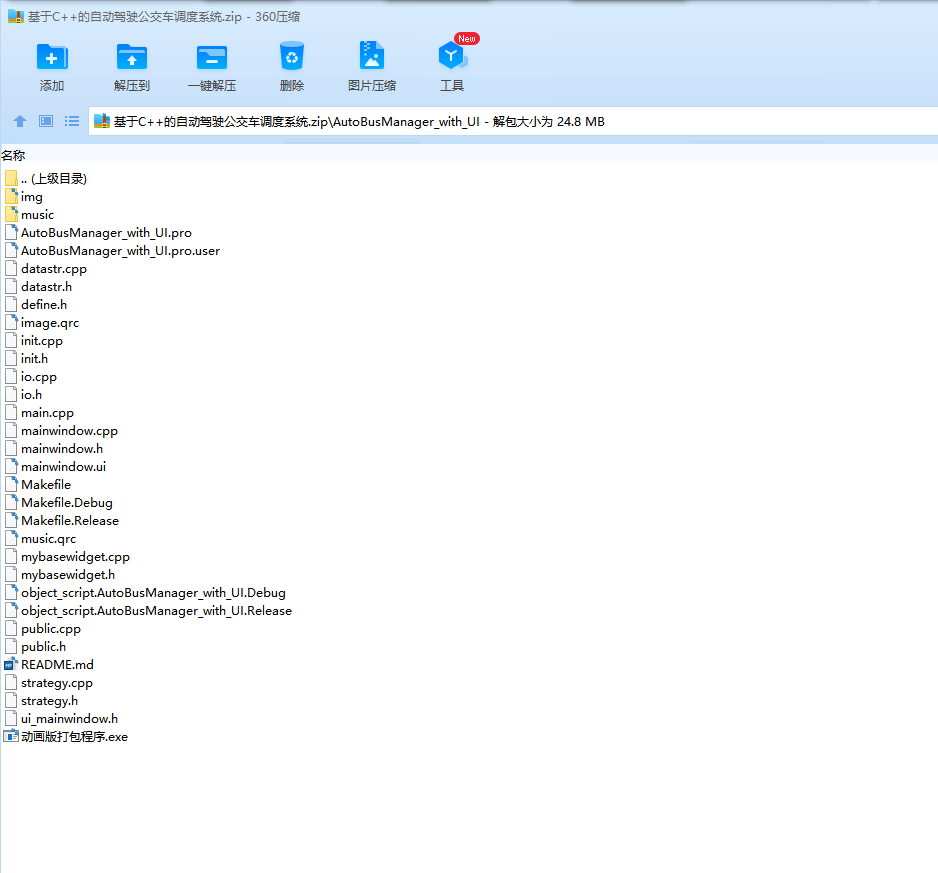Switch to list view mode
Image resolution: width=938 pixels, height=873 pixels.
[72, 121]
